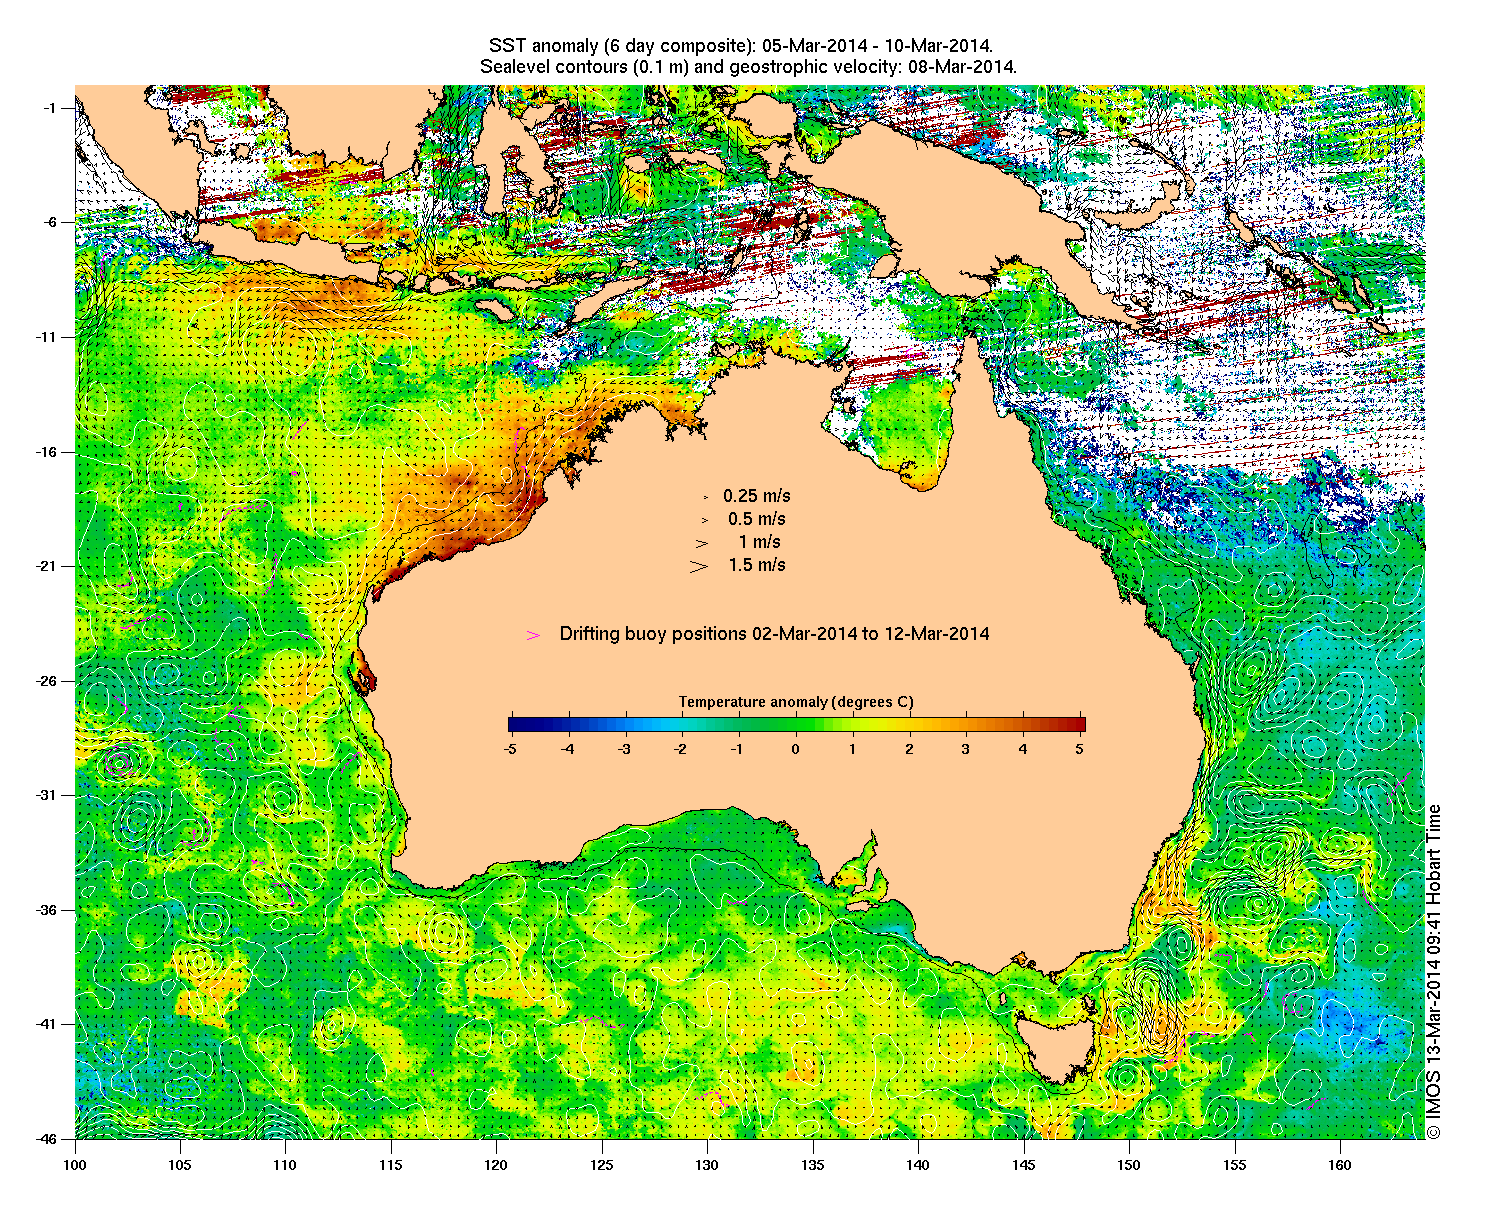
Task: Click the latitude axis label -46
Action: tap(48, 1139)
